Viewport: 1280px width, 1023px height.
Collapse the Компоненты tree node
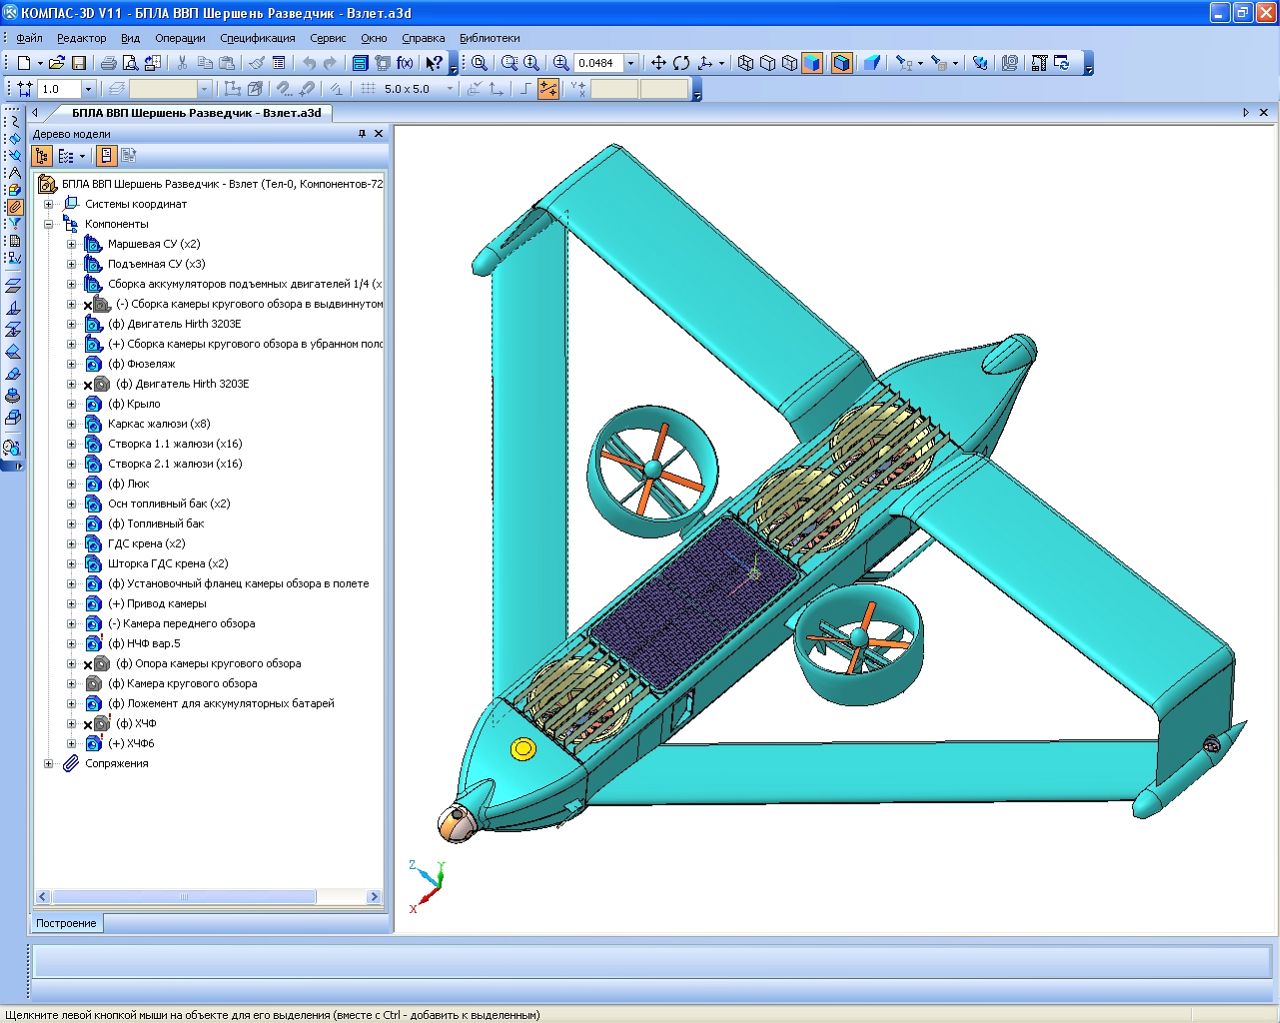[48, 224]
